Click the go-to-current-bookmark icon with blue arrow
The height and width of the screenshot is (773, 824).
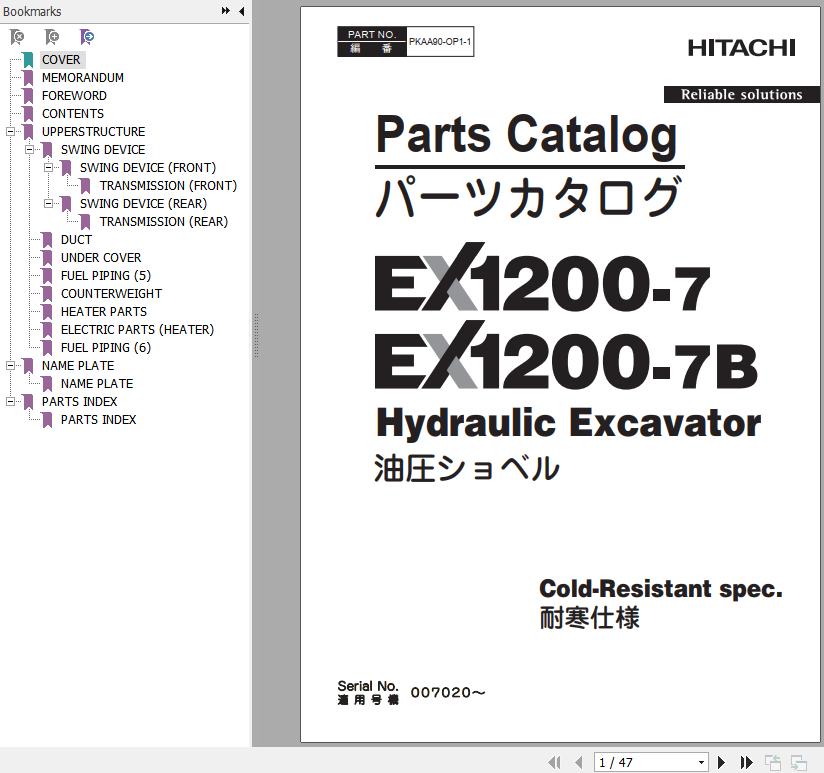point(87,37)
